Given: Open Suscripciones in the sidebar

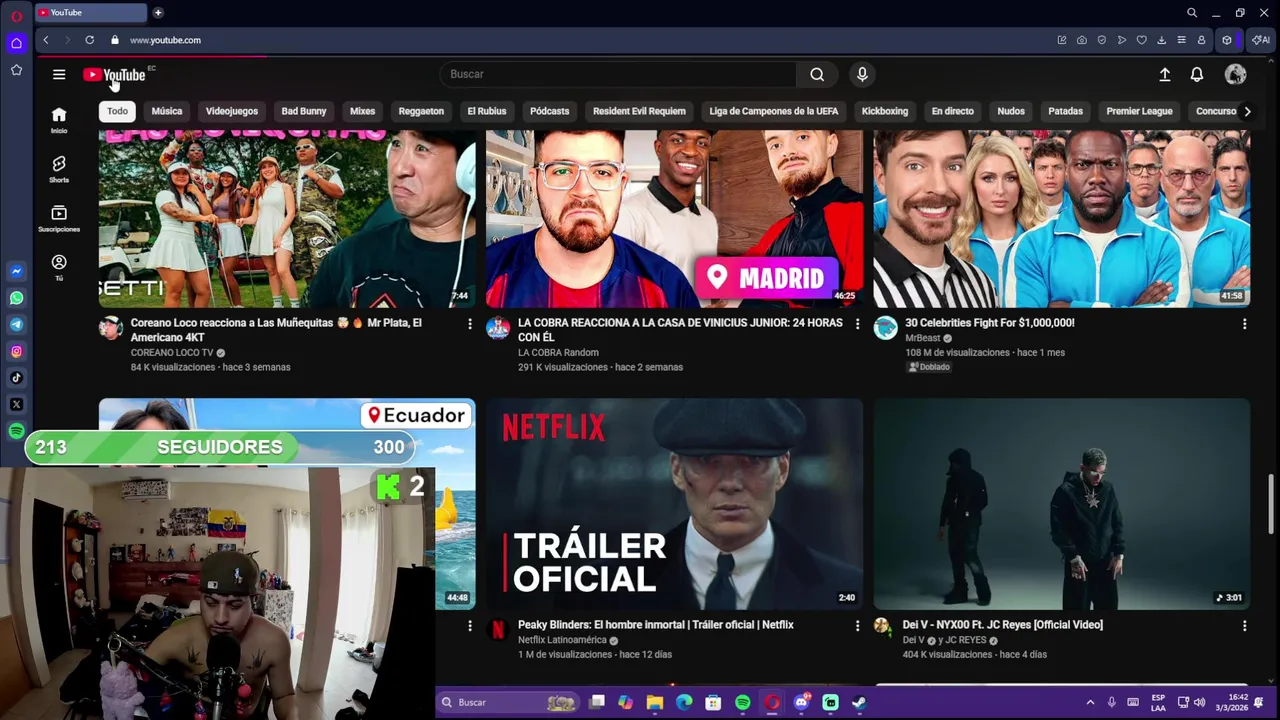Looking at the screenshot, I should tap(59, 219).
